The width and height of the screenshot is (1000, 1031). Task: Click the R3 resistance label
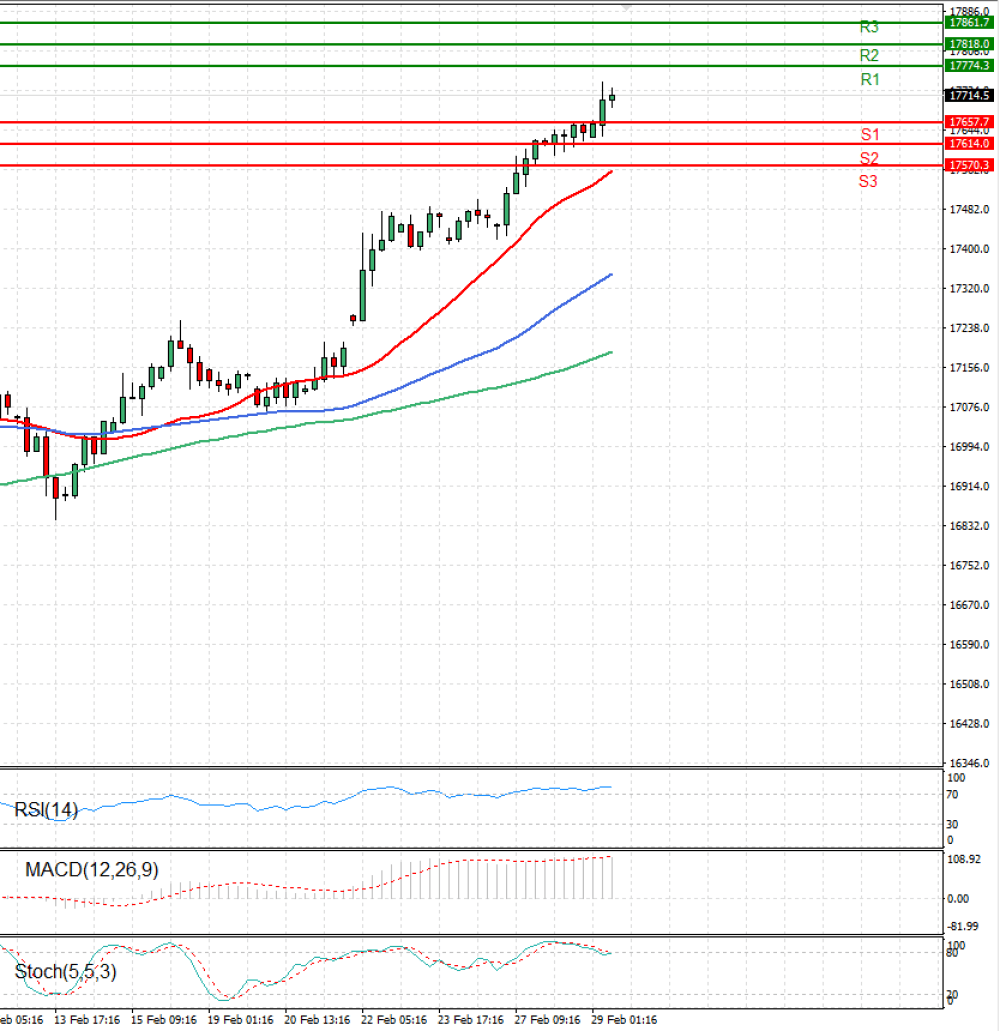pos(869,28)
